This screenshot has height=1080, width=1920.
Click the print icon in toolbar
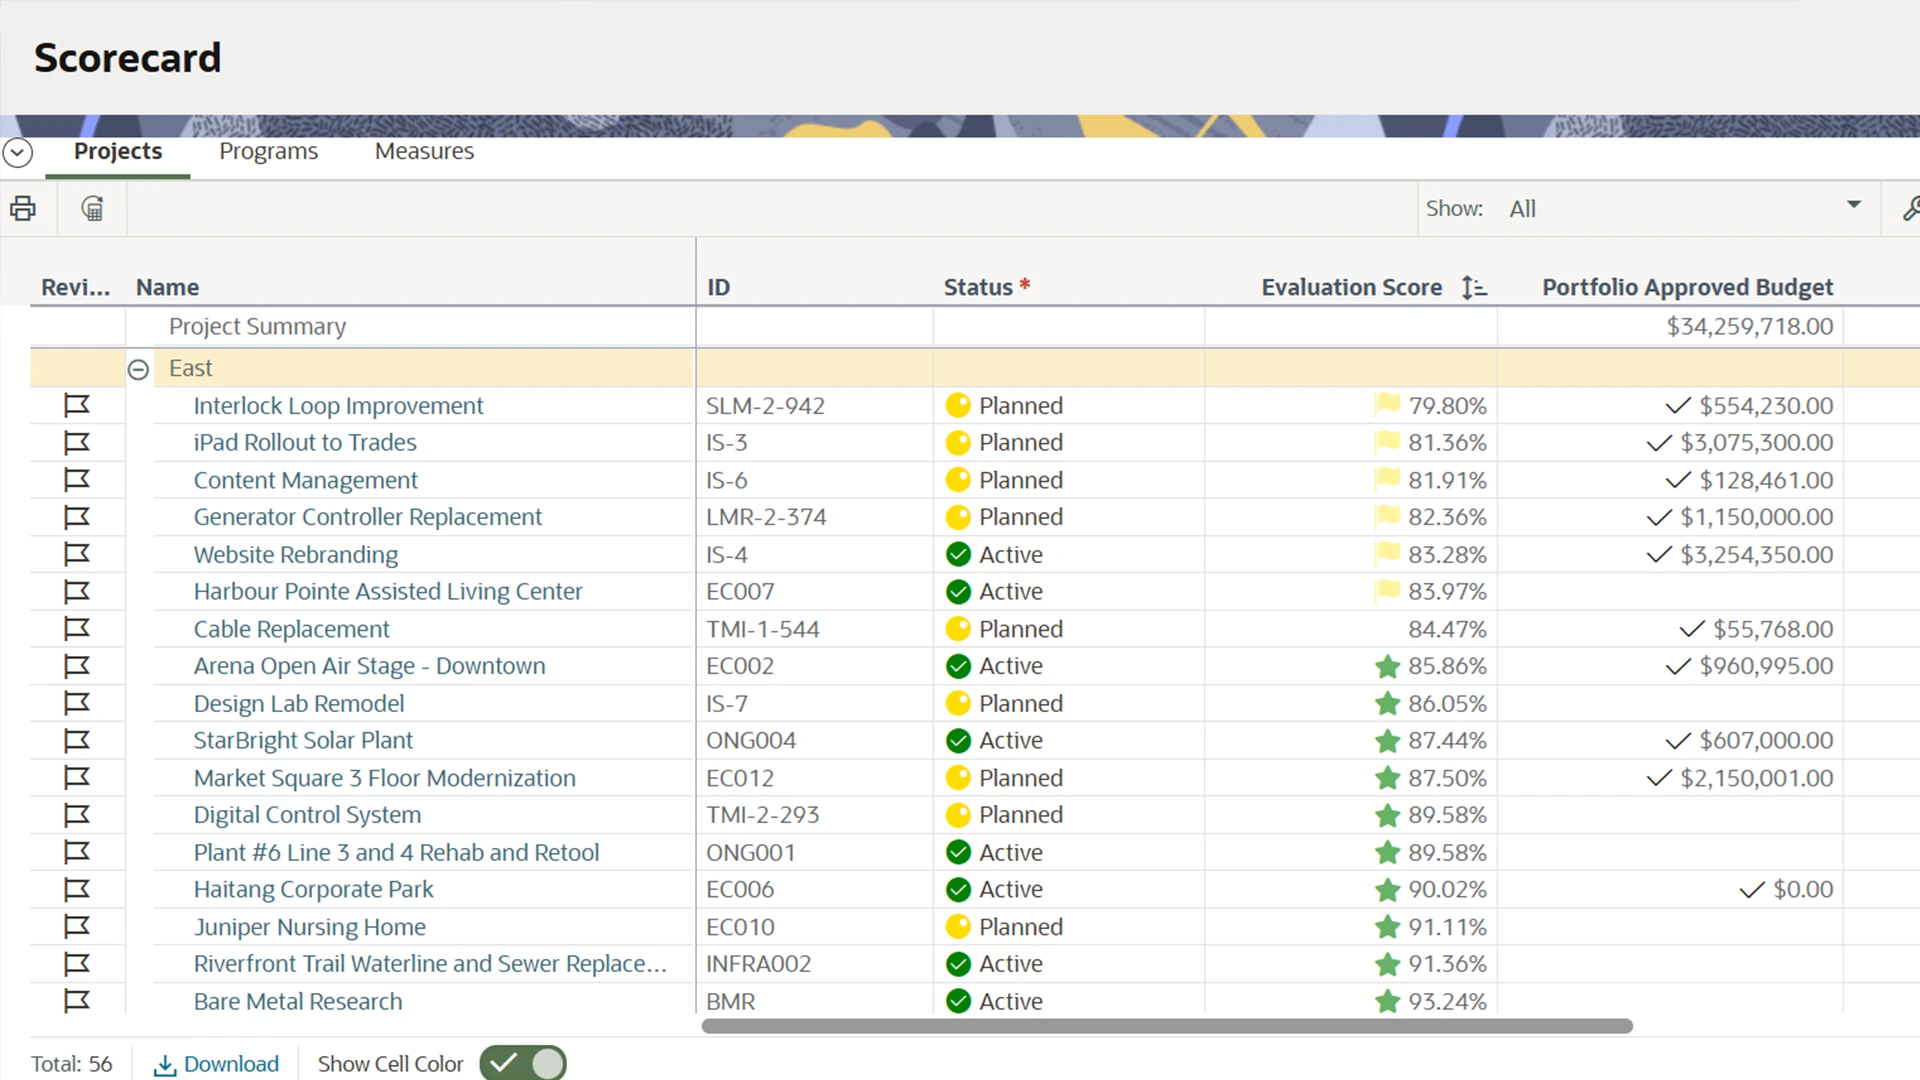pos(23,209)
